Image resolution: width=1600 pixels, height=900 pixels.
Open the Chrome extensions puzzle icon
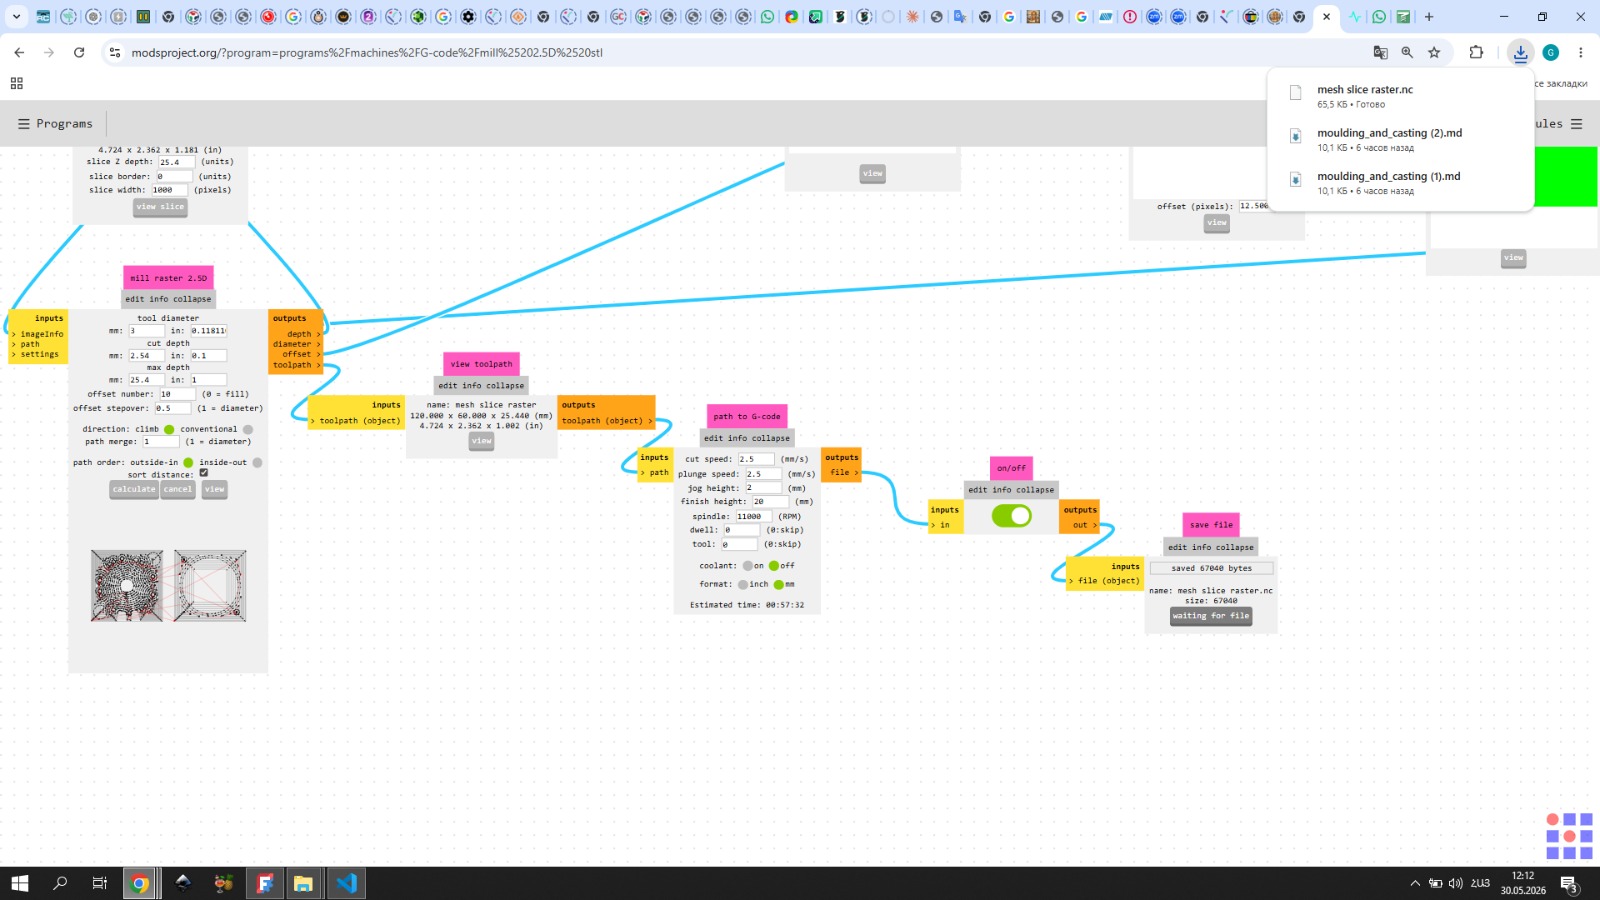[1476, 53]
